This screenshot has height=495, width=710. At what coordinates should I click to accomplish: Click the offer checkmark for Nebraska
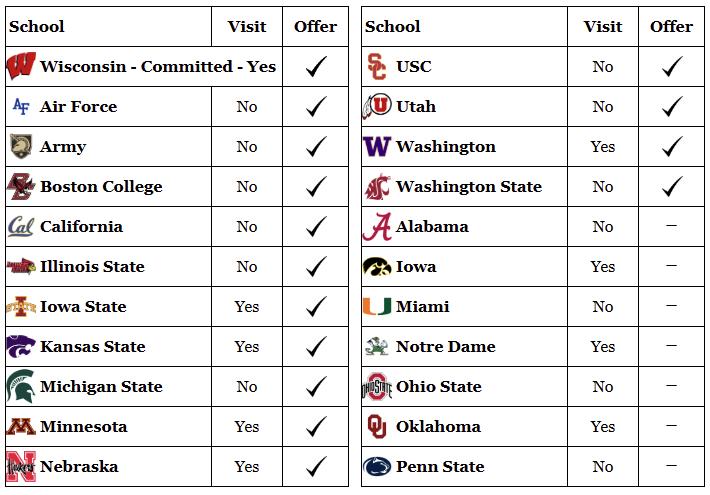click(316, 467)
